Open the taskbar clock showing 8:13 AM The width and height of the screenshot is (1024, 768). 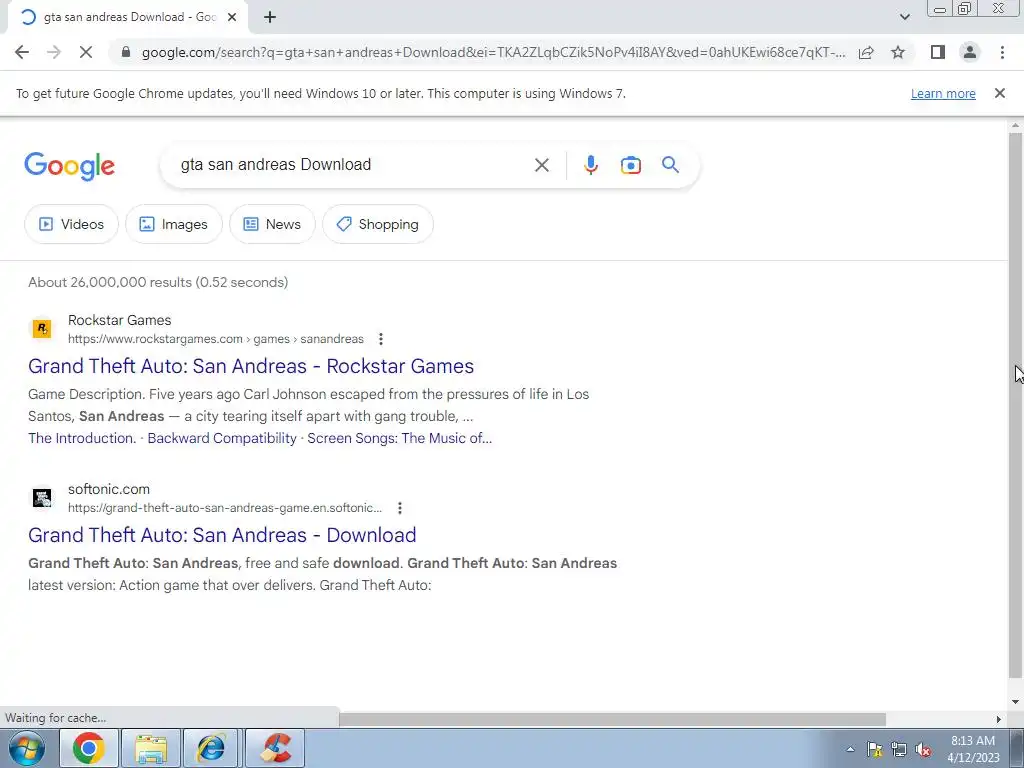[973, 749]
